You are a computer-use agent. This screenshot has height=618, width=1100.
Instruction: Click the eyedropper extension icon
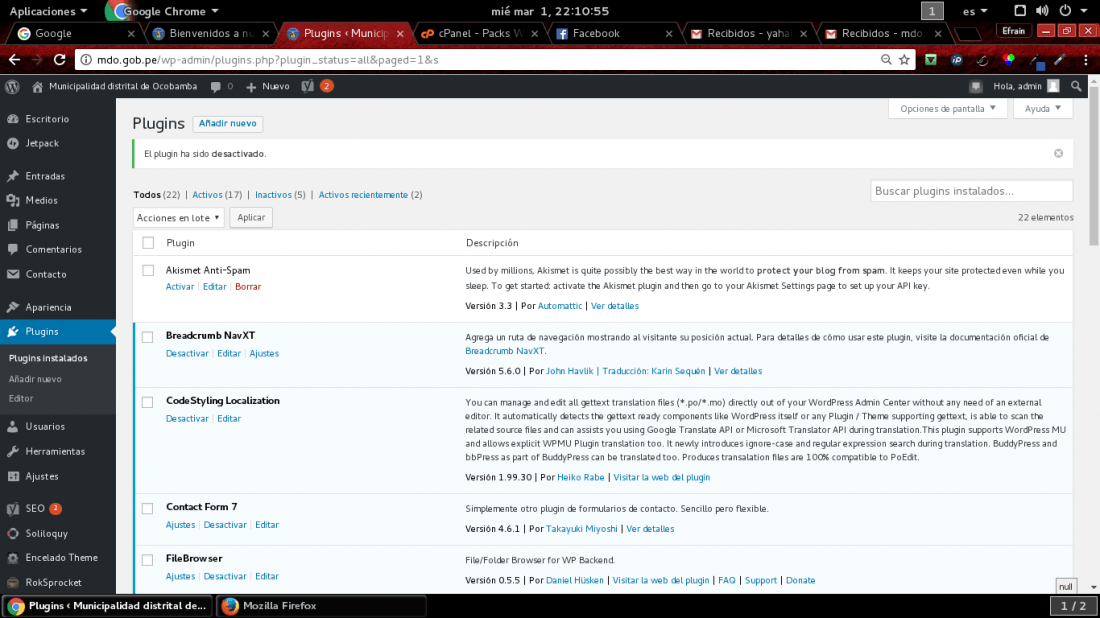(1059, 60)
